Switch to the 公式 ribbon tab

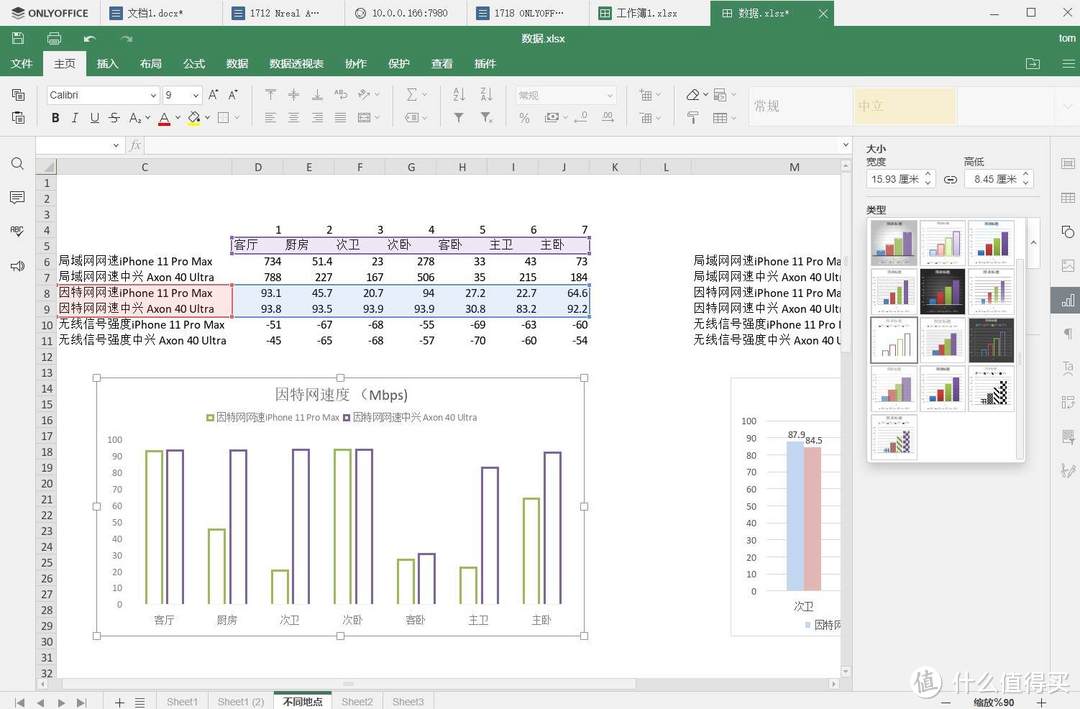(194, 63)
